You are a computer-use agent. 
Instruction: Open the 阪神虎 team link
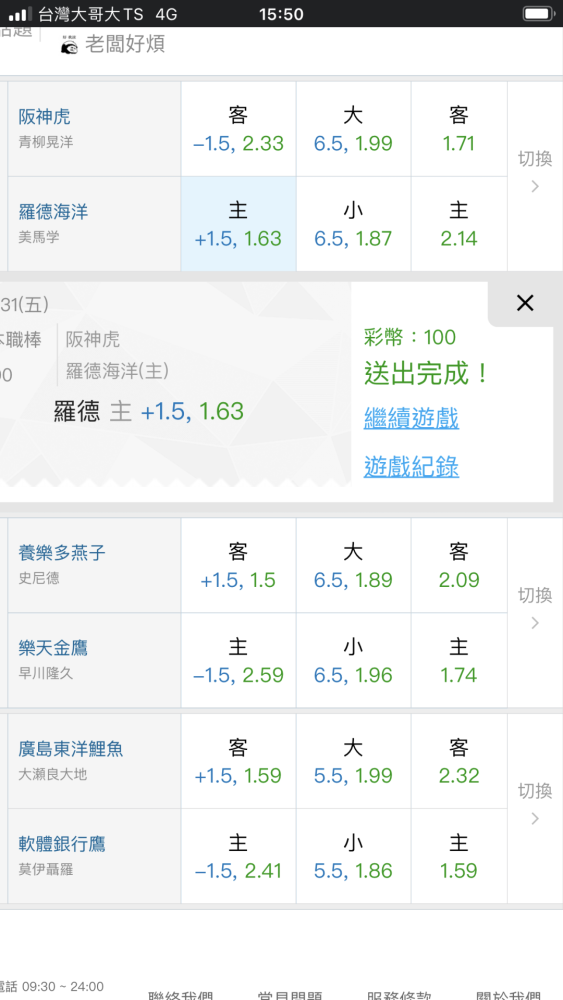(x=45, y=117)
